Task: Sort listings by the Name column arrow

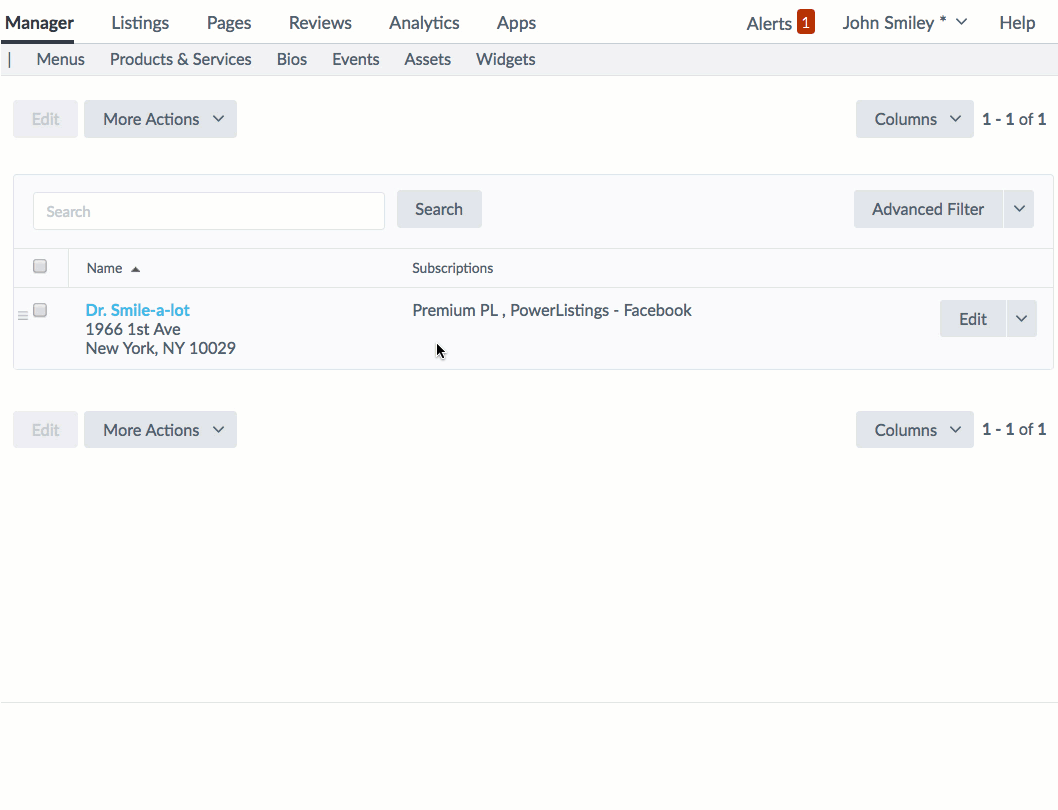Action: [x=135, y=268]
